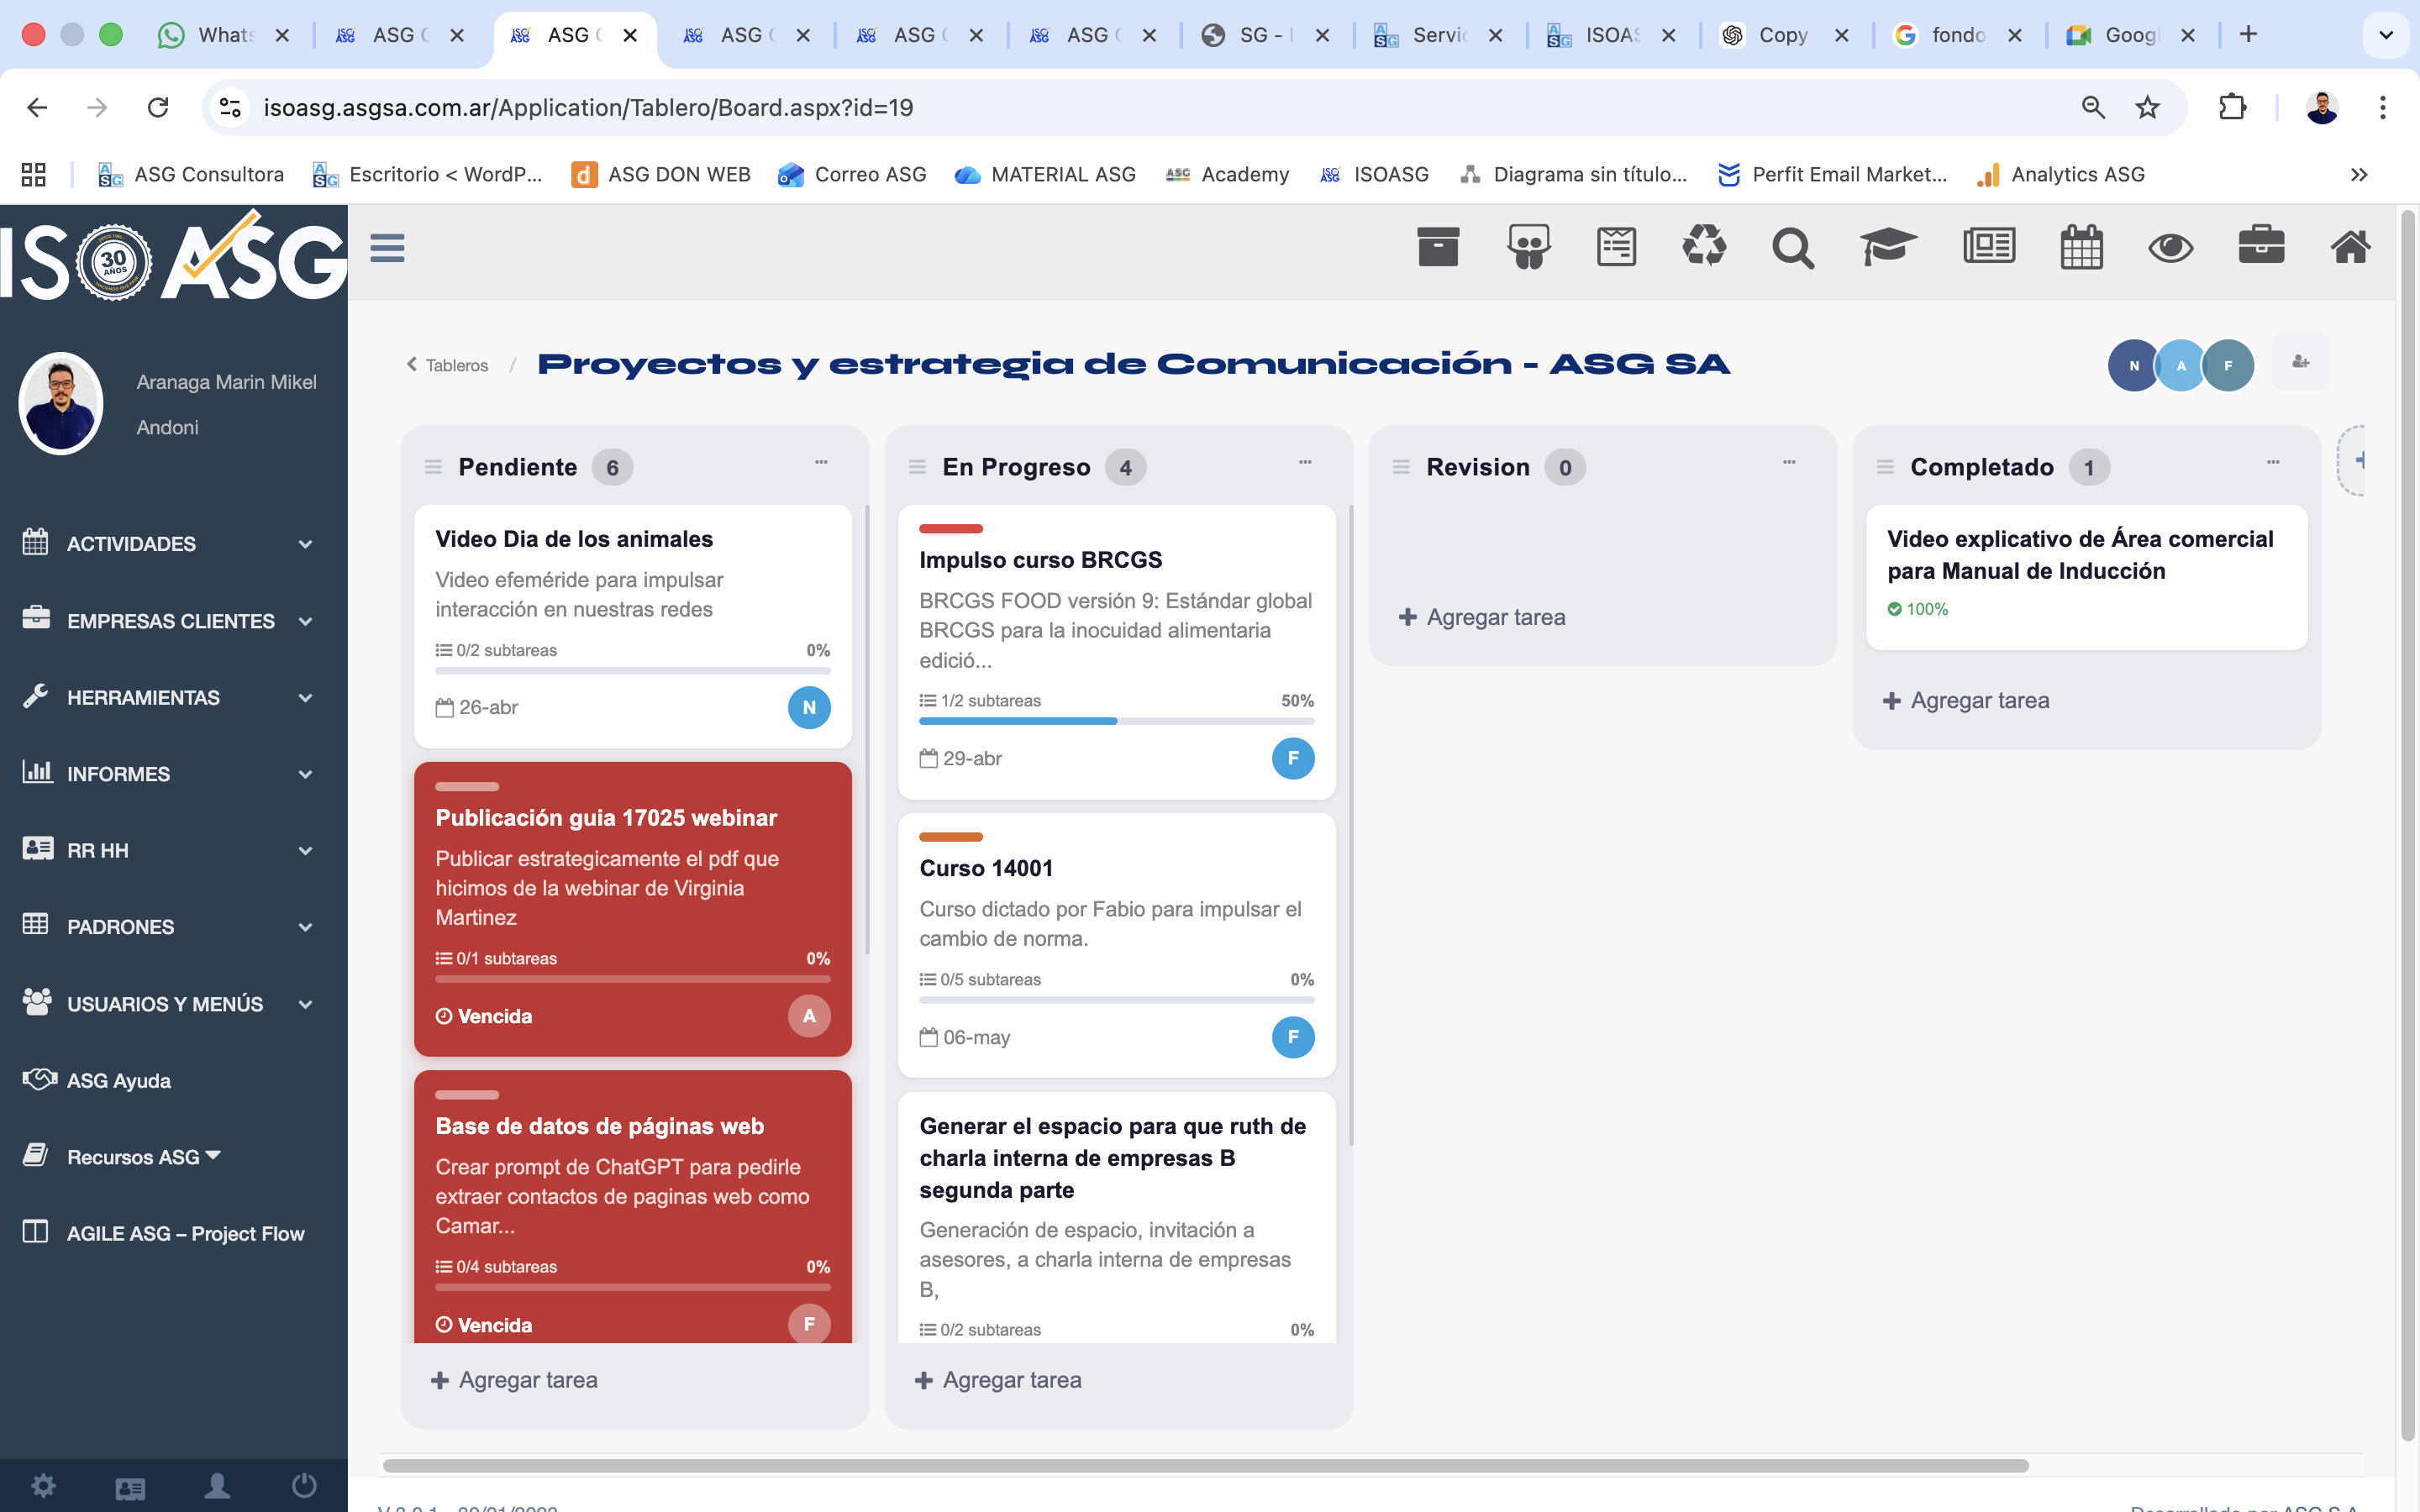
Task: Click the settings gear at the sidebar bottom
Action: click(x=43, y=1486)
